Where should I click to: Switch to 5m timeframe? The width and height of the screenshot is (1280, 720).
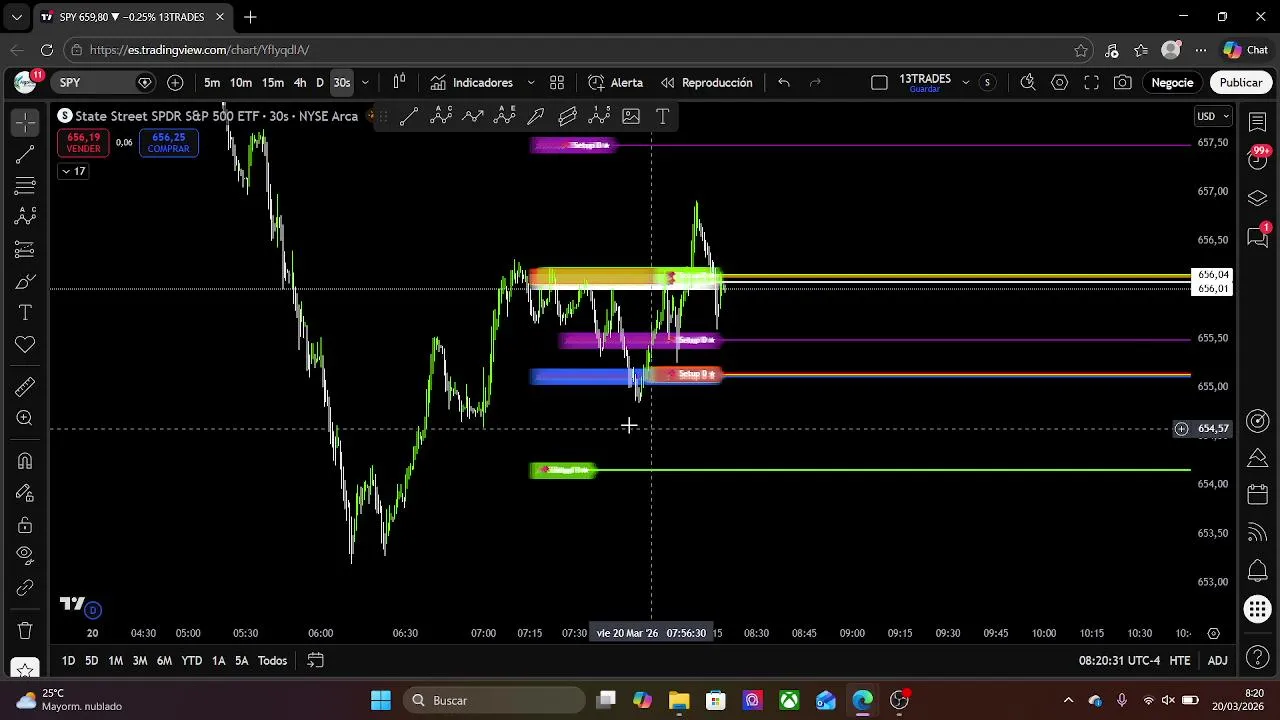212,83
